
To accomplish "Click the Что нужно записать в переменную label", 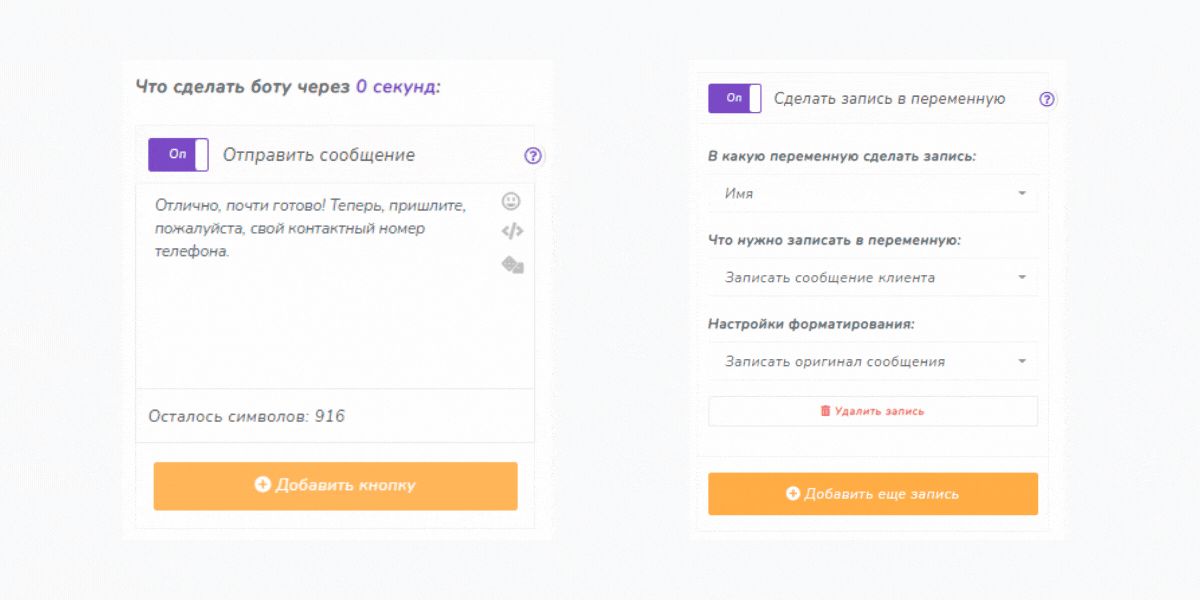I will 834,241.
